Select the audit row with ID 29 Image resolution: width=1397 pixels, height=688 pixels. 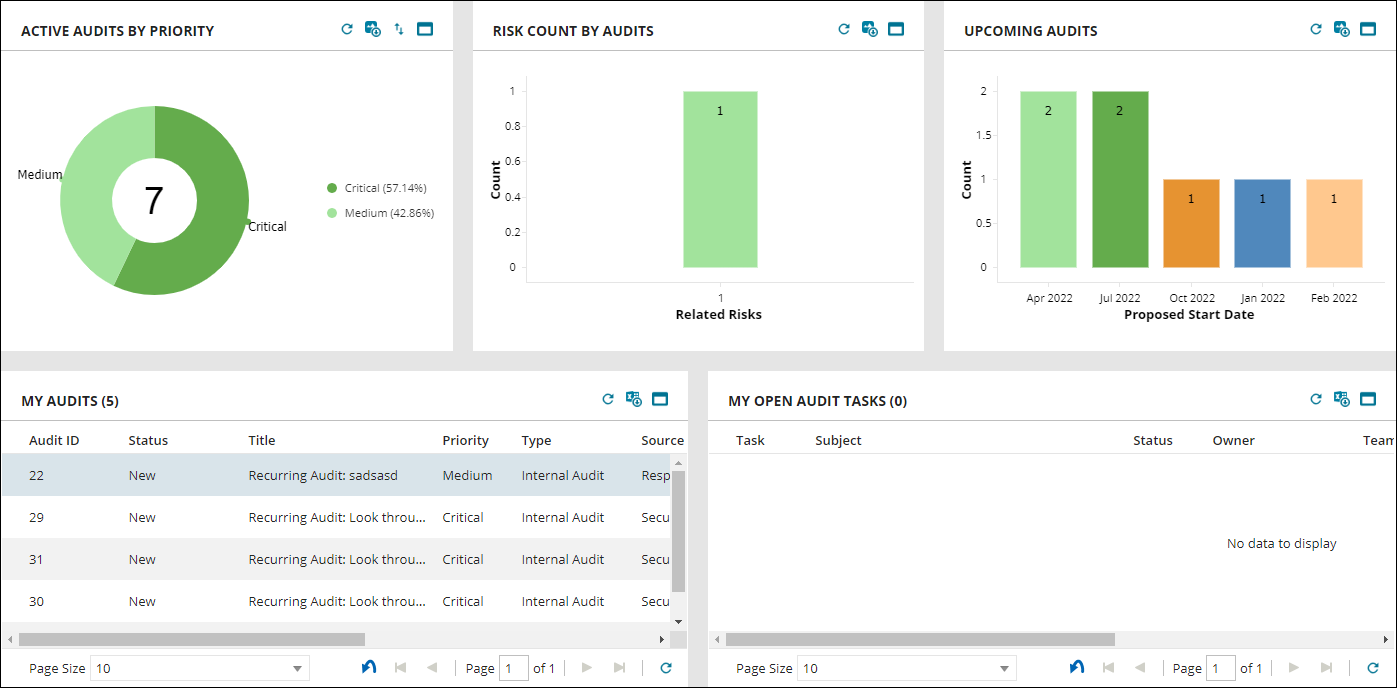point(300,517)
